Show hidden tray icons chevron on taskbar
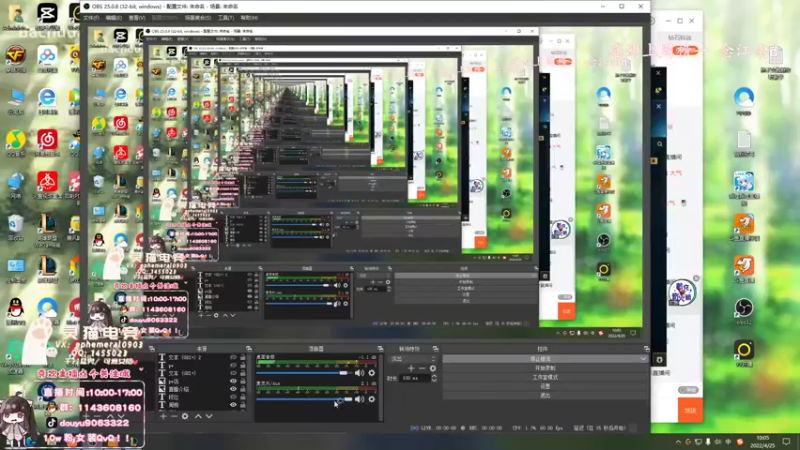This screenshot has height=450, width=800. pos(678,442)
